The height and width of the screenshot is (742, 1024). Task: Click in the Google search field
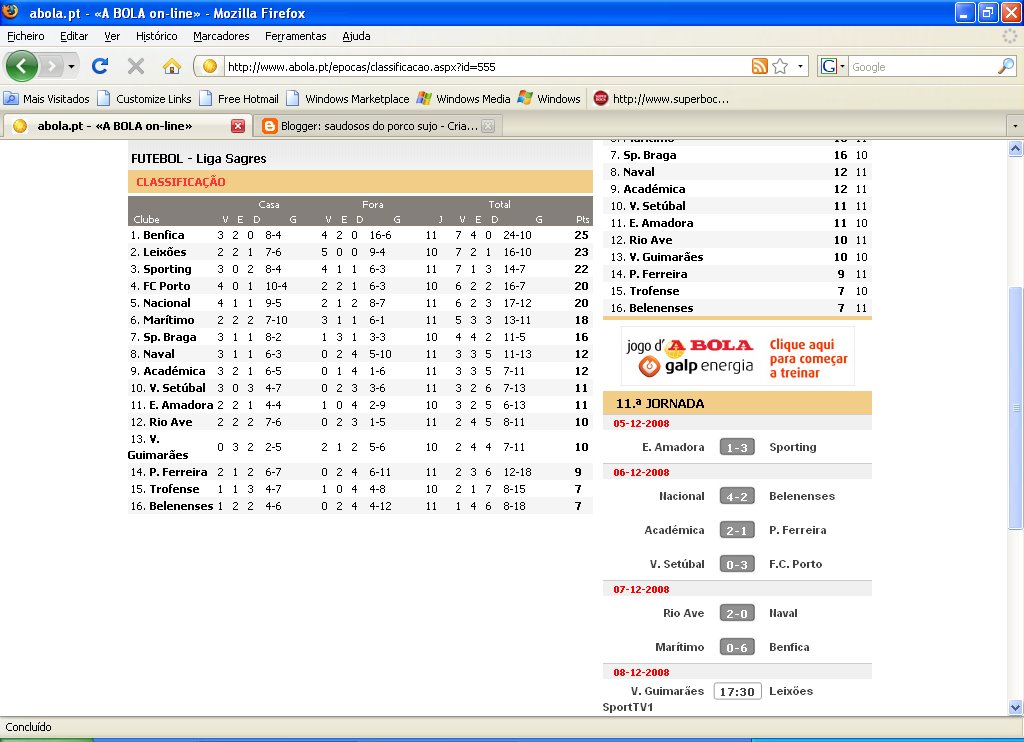(x=923, y=67)
